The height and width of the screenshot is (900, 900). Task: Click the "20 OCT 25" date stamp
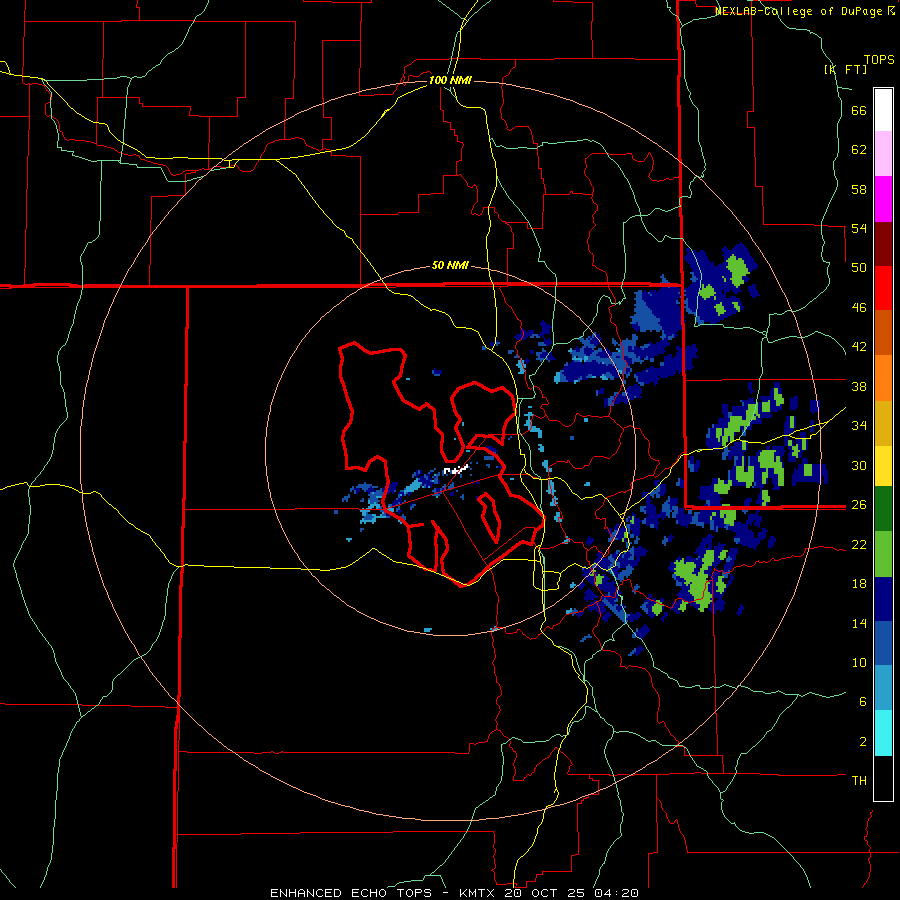click(545, 893)
